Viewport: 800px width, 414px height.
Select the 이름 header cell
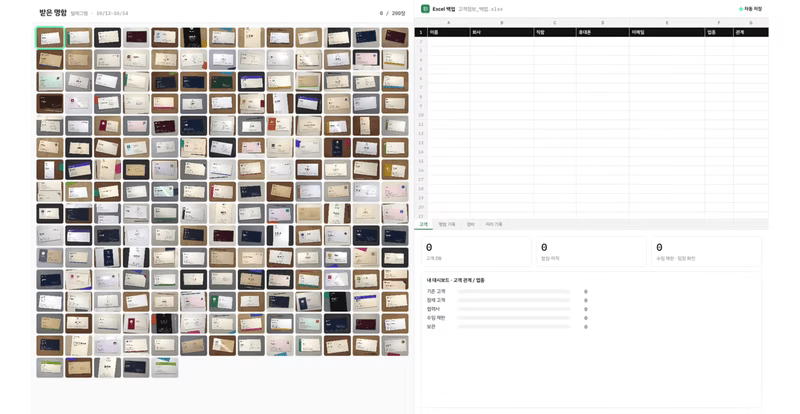[448, 32]
